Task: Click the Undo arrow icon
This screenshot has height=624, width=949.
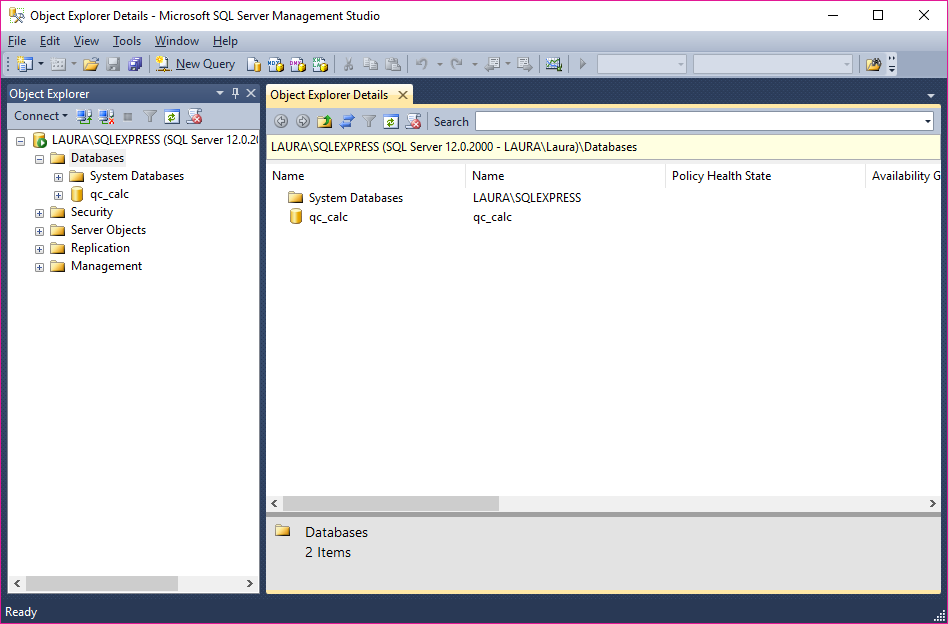Action: point(422,64)
